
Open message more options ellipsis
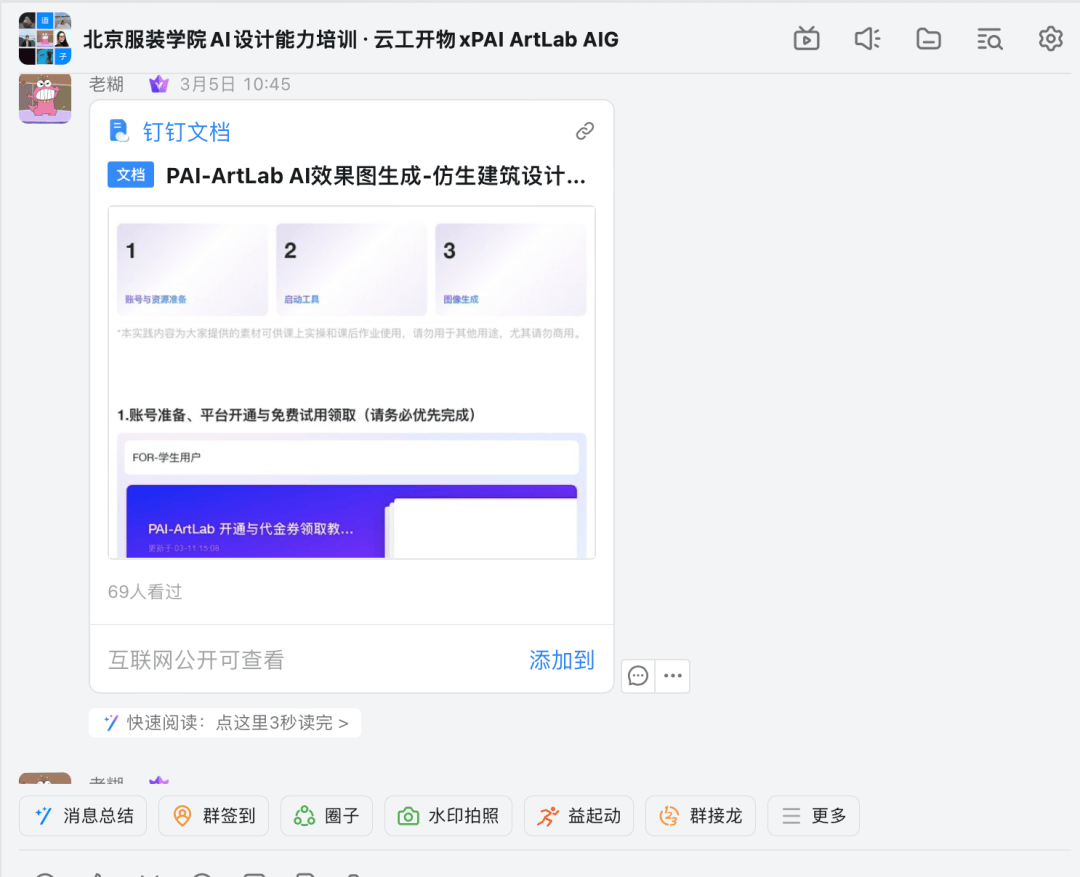pyautogui.click(x=672, y=676)
